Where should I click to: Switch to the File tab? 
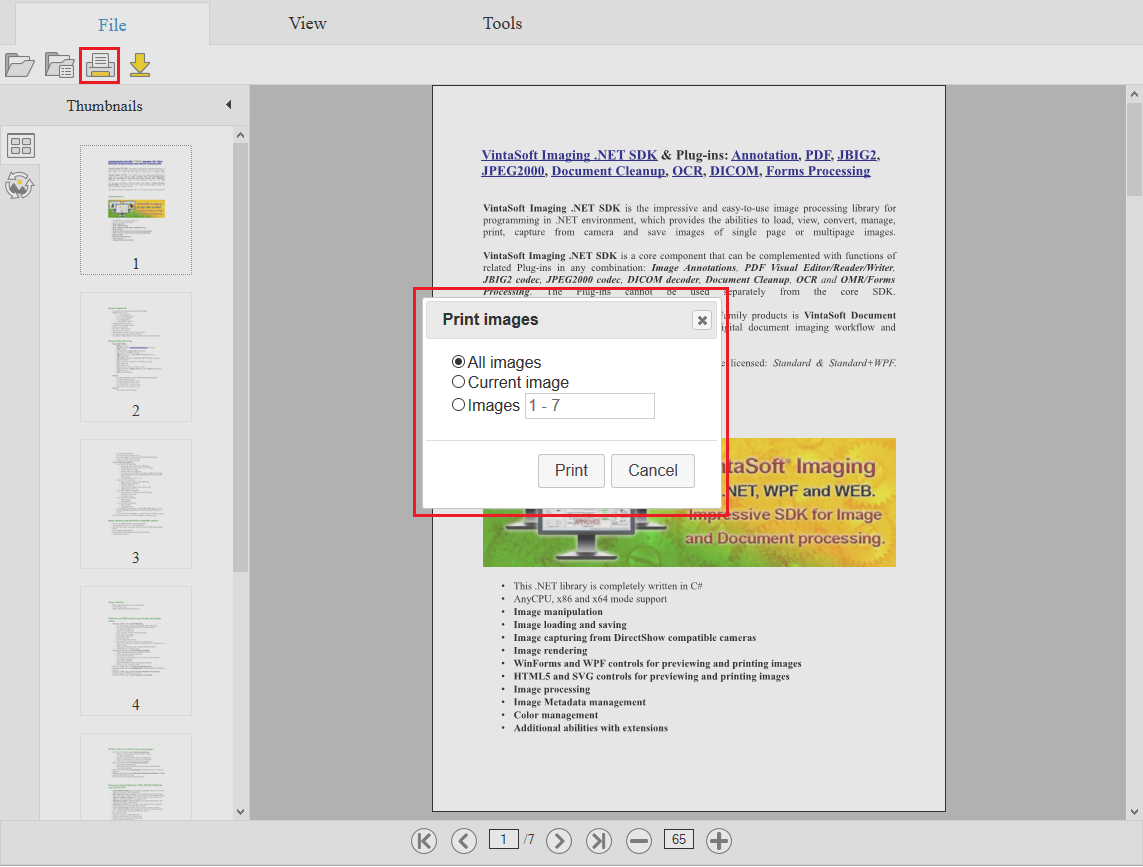pos(112,24)
